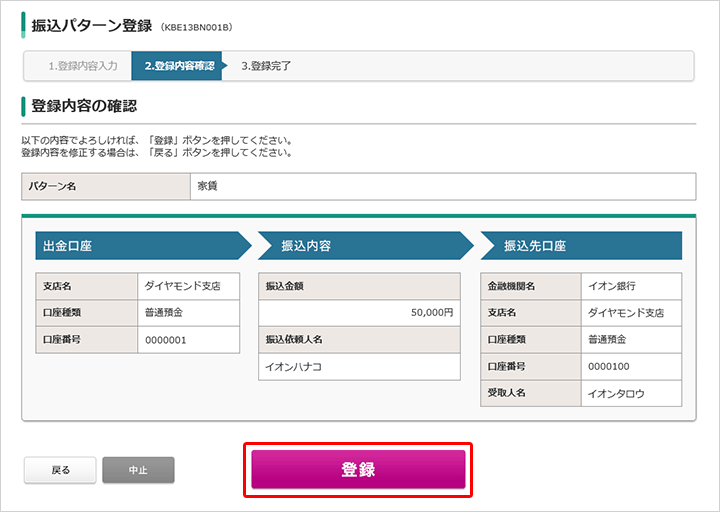Click the magenta 登録 button
The width and height of the screenshot is (720, 512).
pos(358,469)
